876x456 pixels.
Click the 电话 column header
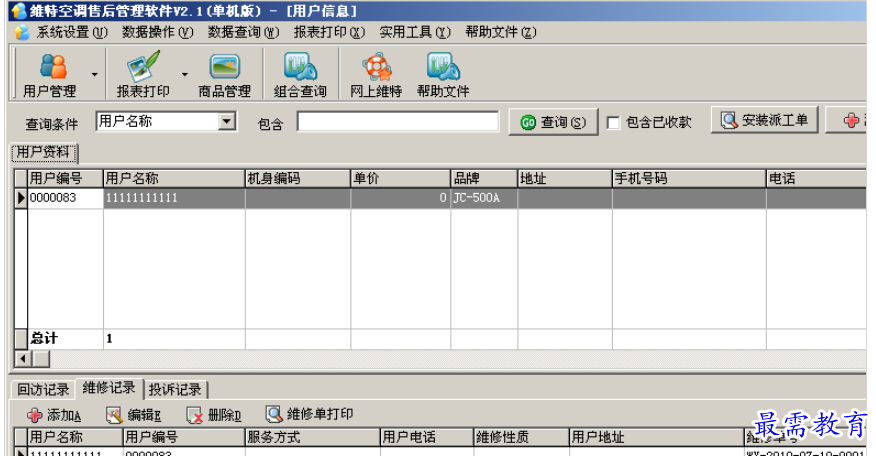816,178
